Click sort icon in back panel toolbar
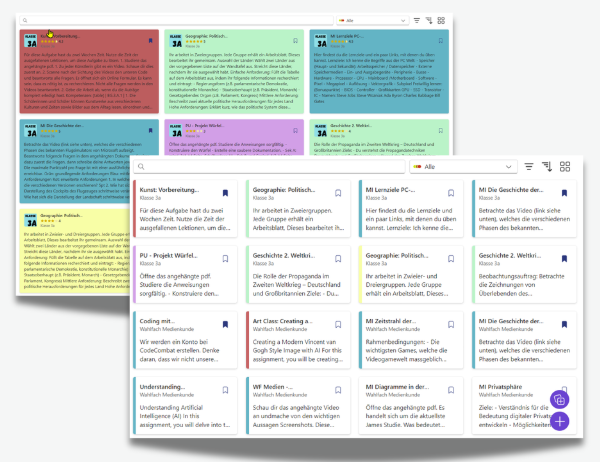 point(429,20)
